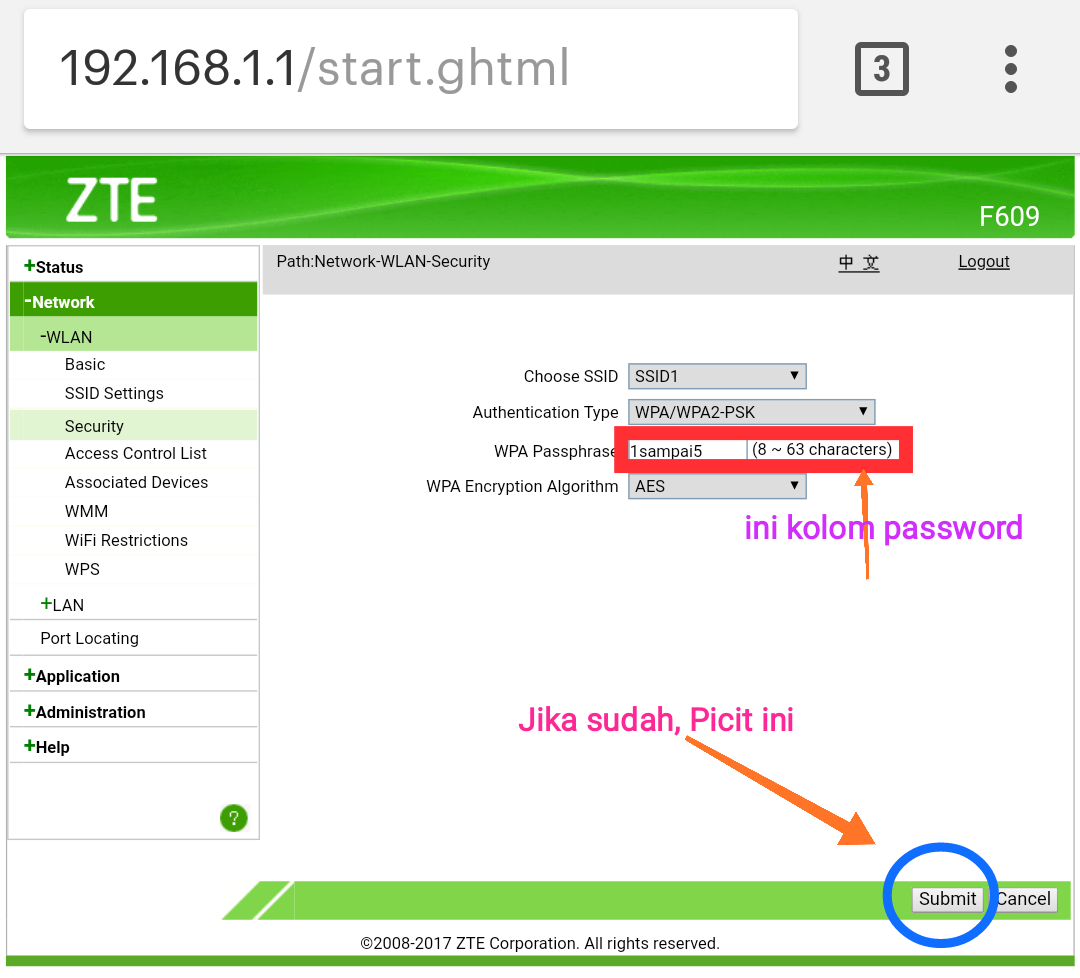Open the WMM page
Image resolution: width=1080 pixels, height=978 pixels.
click(86, 511)
